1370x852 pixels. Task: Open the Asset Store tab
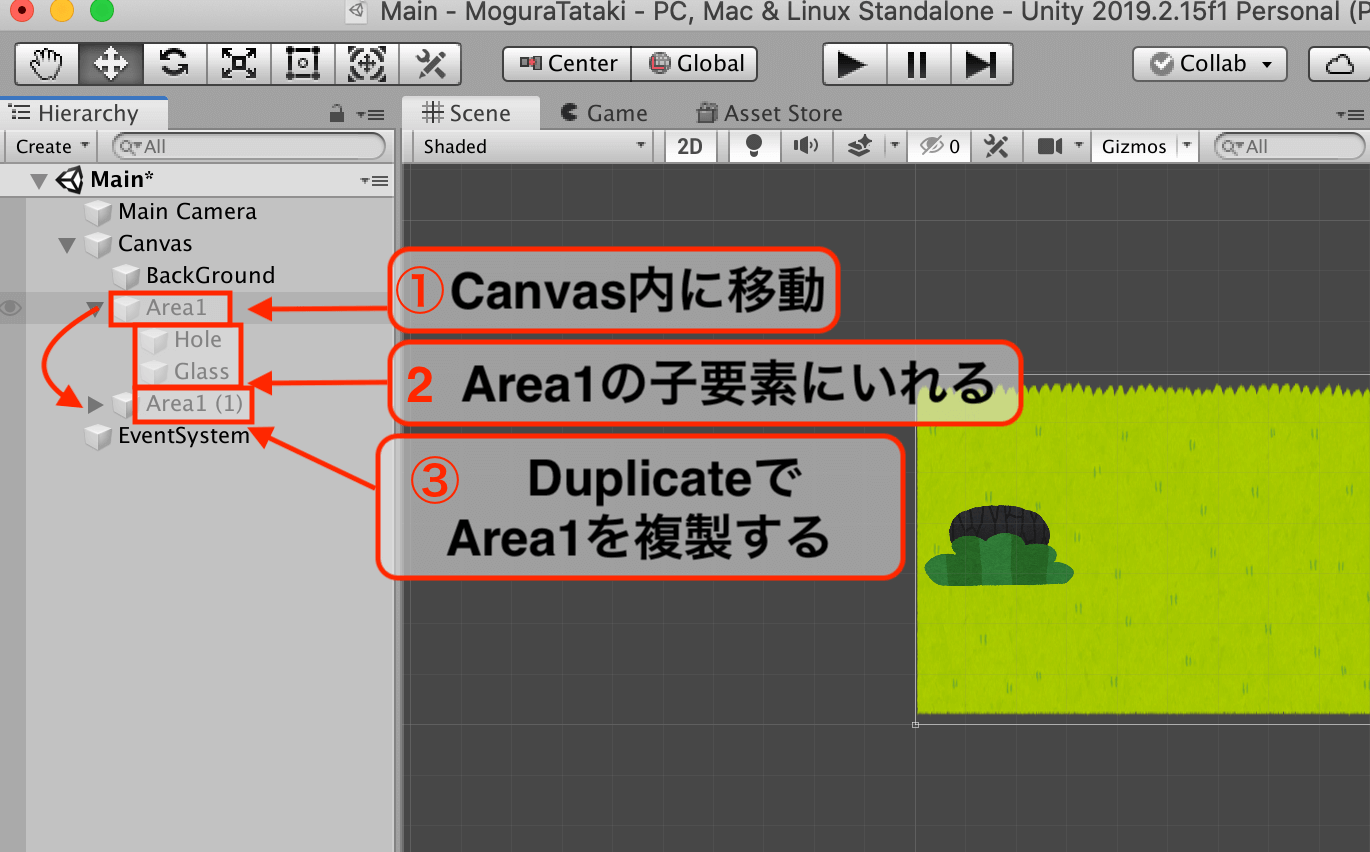click(770, 113)
